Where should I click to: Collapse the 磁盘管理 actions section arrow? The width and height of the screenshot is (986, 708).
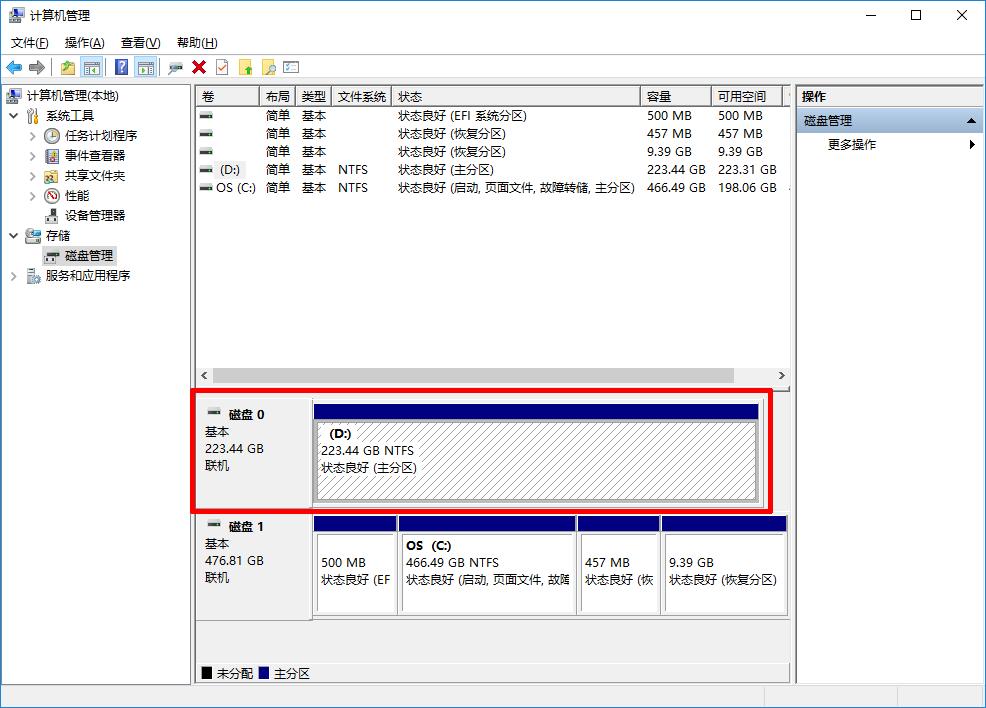point(971,121)
